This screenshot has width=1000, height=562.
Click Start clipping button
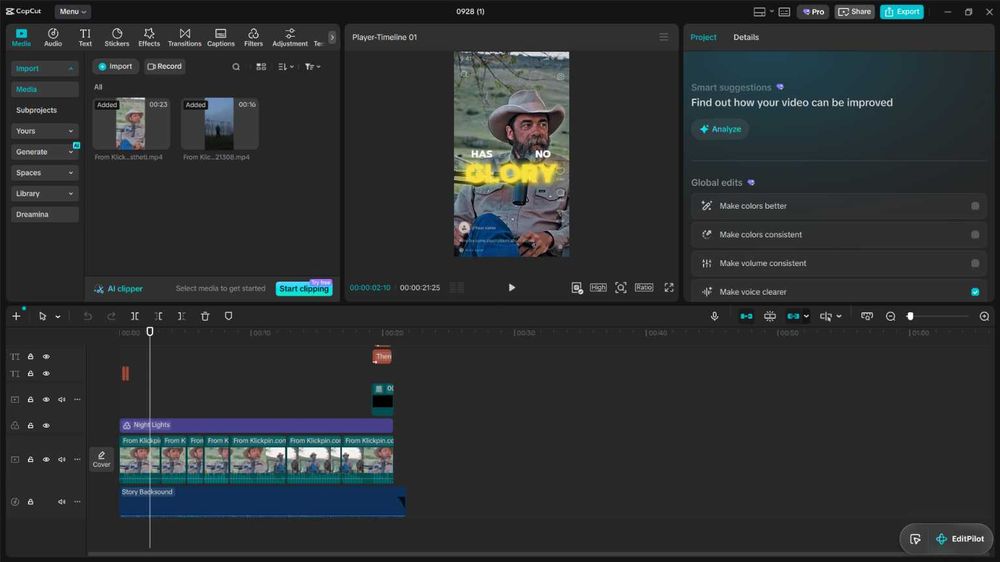pyautogui.click(x=304, y=289)
